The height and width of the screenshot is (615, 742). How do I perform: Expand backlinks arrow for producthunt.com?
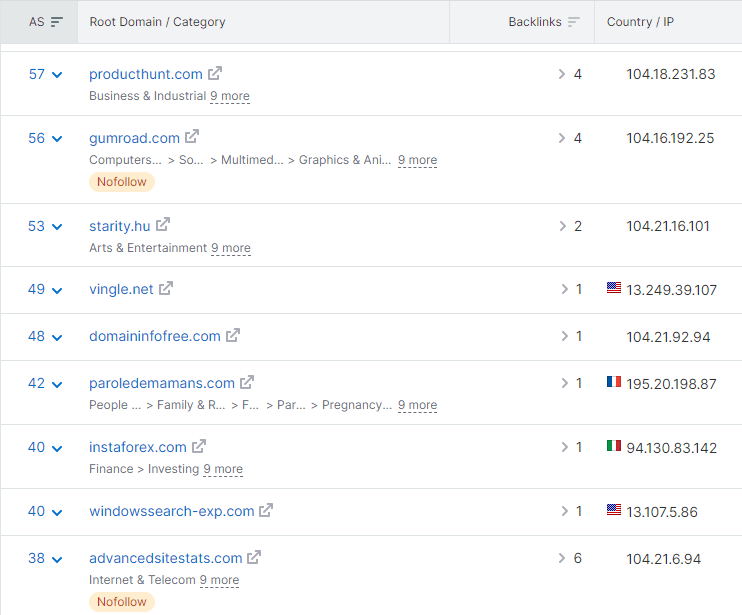click(562, 74)
